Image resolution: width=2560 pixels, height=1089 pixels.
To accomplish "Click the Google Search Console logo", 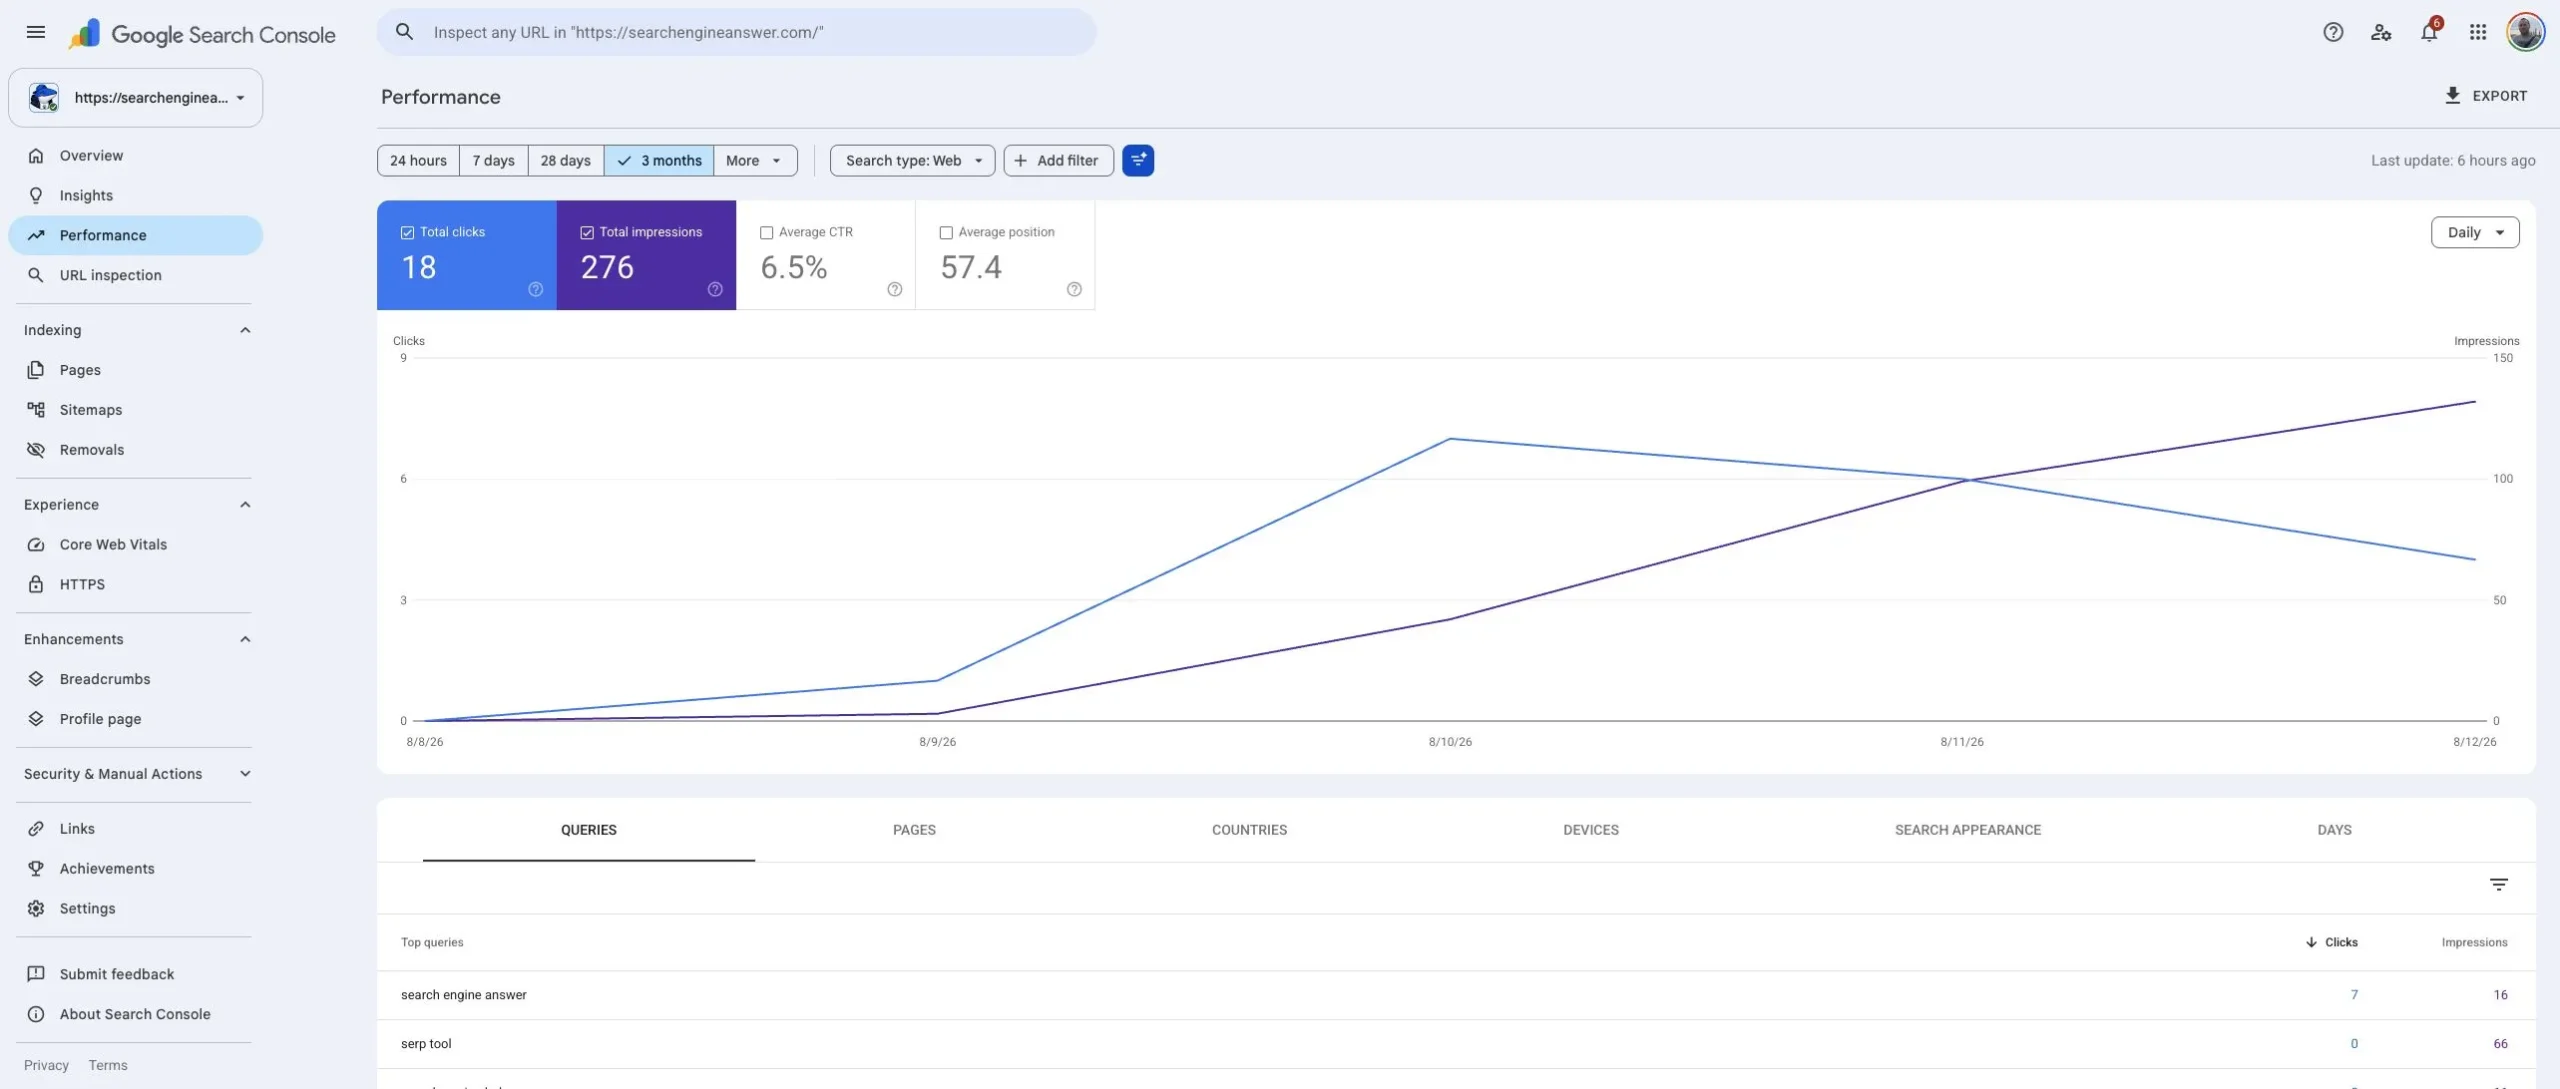I will pyautogui.click(x=202, y=34).
